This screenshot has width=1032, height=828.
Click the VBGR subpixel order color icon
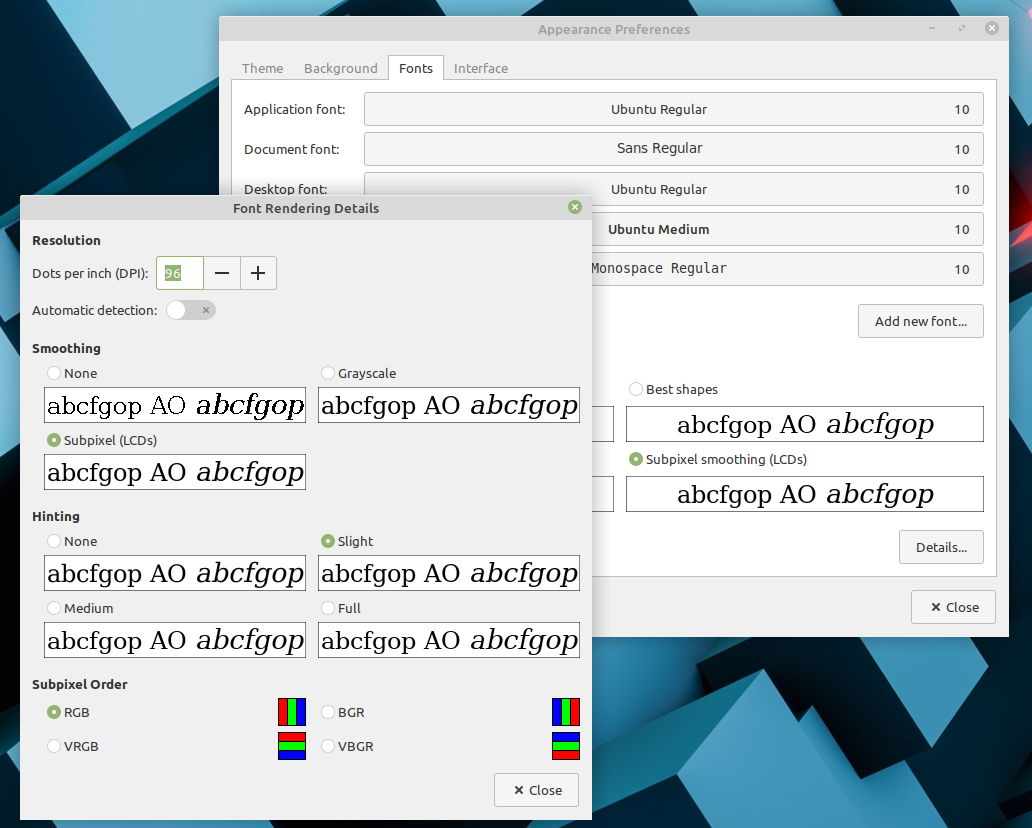tap(566, 746)
